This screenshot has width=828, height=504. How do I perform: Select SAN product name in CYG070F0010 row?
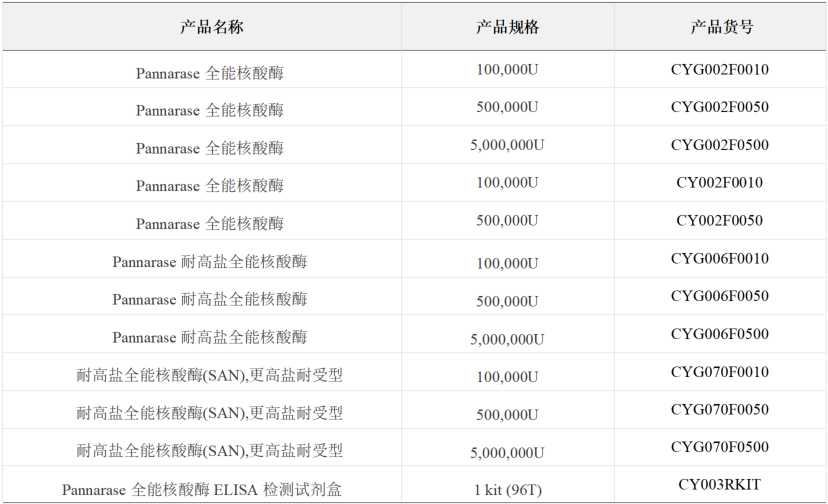click(x=210, y=376)
